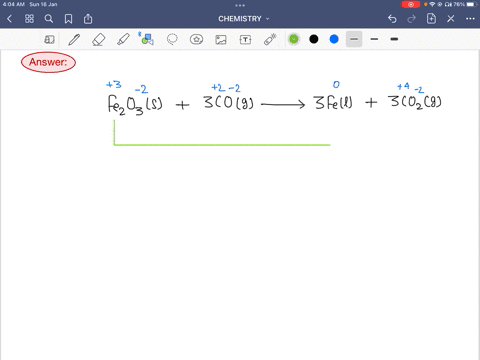Select the Image insert tool
480x360 pixels.
point(221,40)
